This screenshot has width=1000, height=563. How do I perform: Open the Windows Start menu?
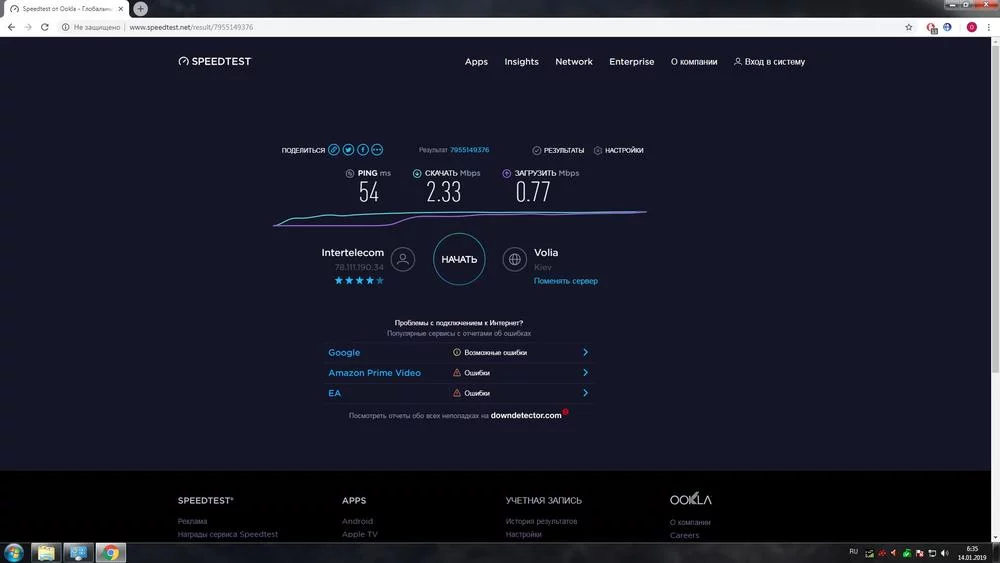pos(13,552)
